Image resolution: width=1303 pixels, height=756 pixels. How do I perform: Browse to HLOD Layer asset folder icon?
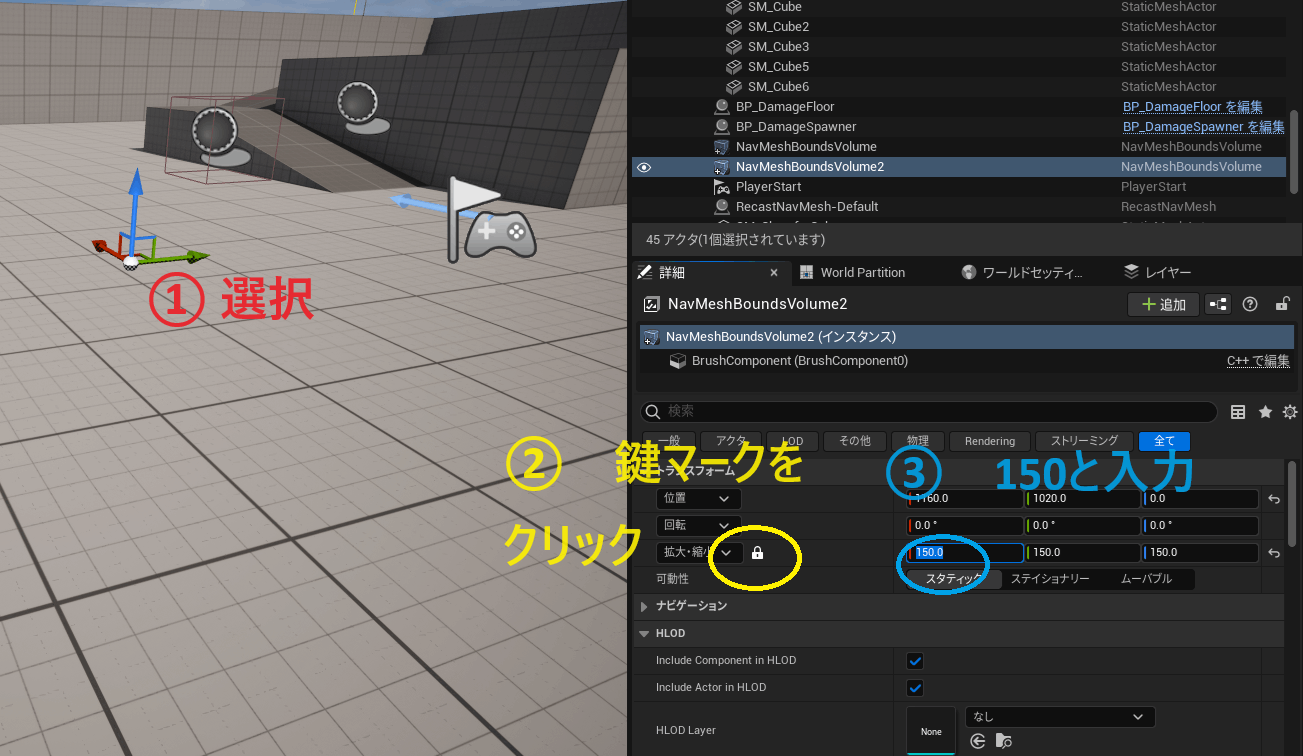click(x=1004, y=741)
